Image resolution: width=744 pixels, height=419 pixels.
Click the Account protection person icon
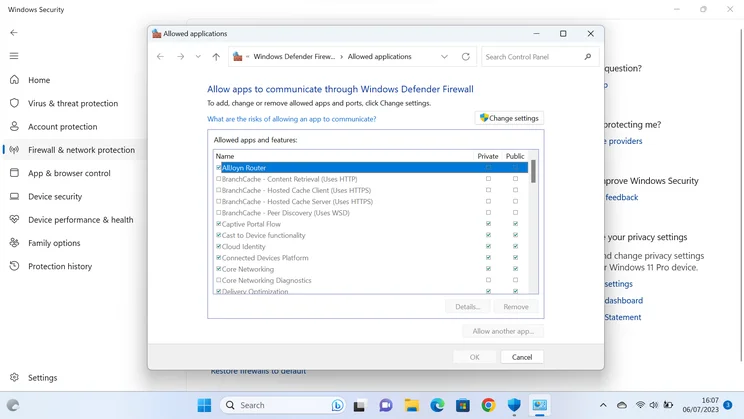(x=14, y=127)
